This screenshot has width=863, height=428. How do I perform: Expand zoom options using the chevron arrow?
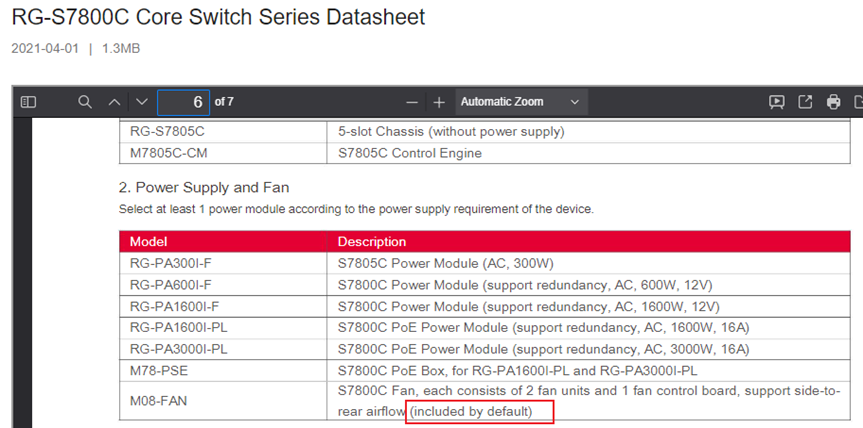[575, 102]
